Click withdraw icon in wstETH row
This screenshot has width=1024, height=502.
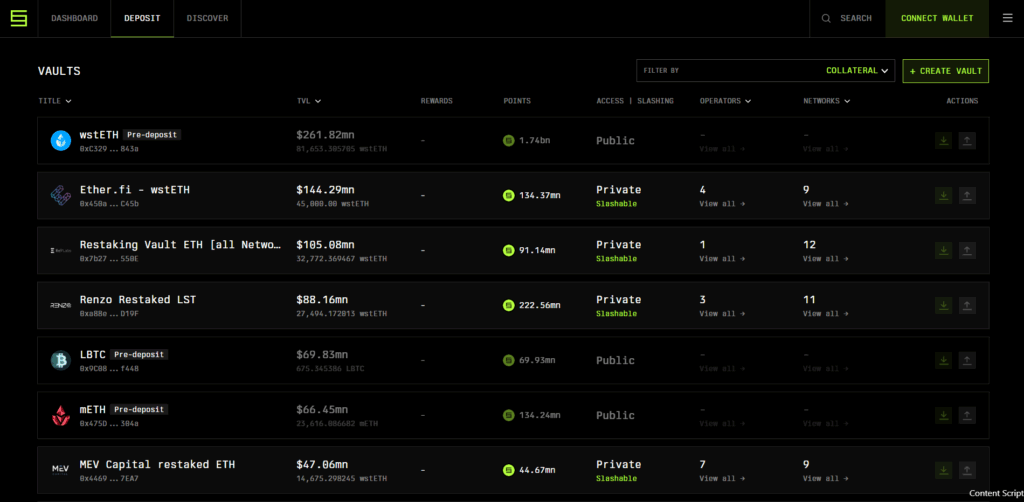(967, 140)
